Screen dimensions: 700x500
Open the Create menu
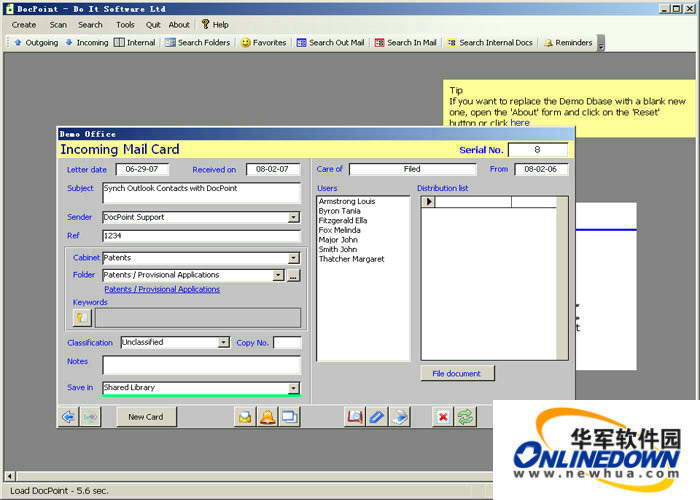click(x=24, y=25)
